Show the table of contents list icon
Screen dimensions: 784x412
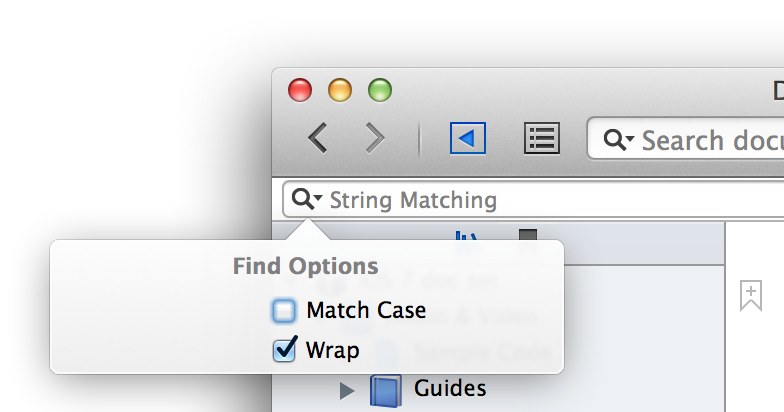[x=542, y=138]
